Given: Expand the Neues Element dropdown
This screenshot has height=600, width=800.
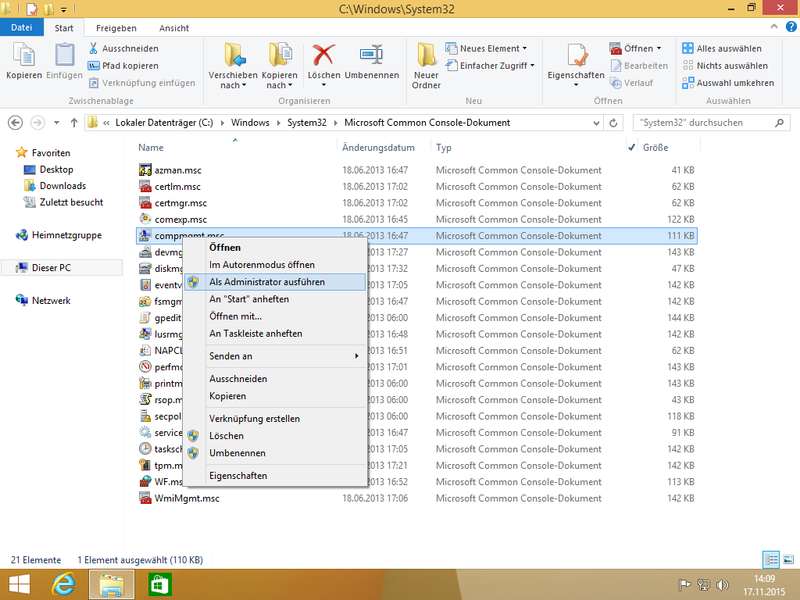Looking at the screenshot, I should [492, 48].
